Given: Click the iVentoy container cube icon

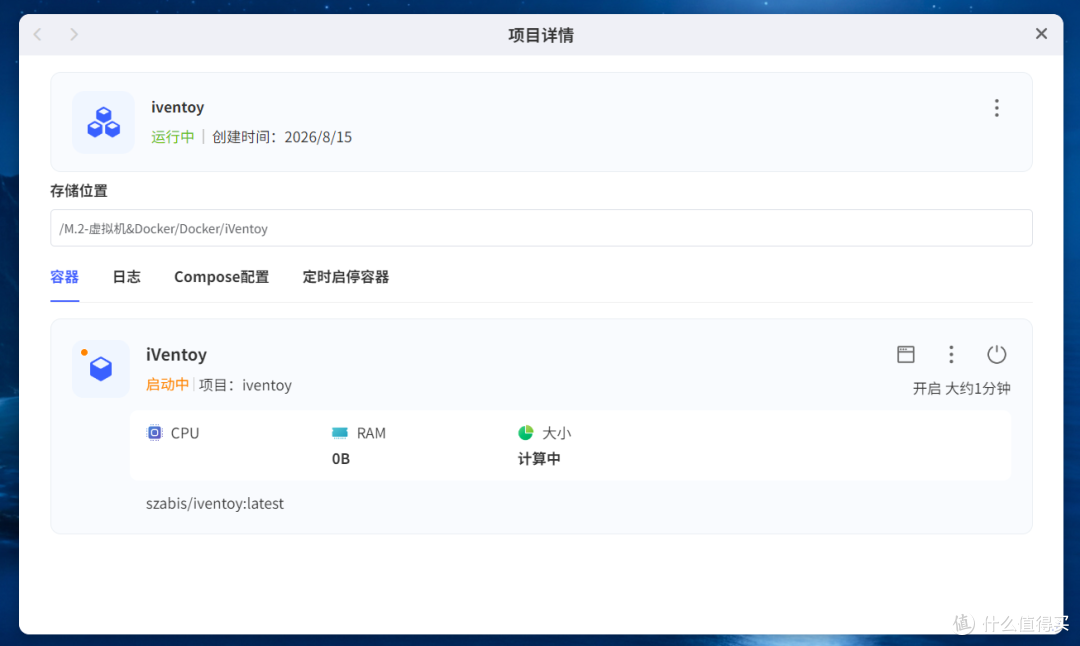Looking at the screenshot, I should (x=101, y=368).
